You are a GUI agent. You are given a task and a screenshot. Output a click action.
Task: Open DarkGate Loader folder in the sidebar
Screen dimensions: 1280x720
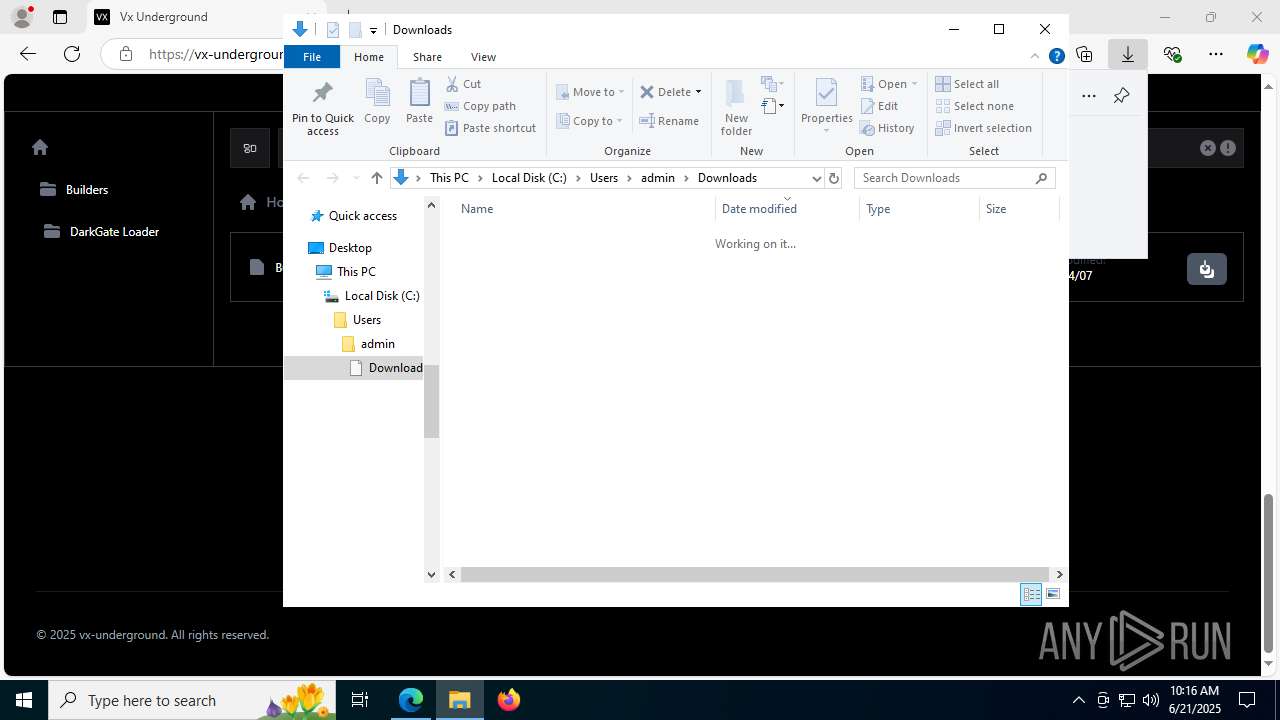click(x=102, y=232)
